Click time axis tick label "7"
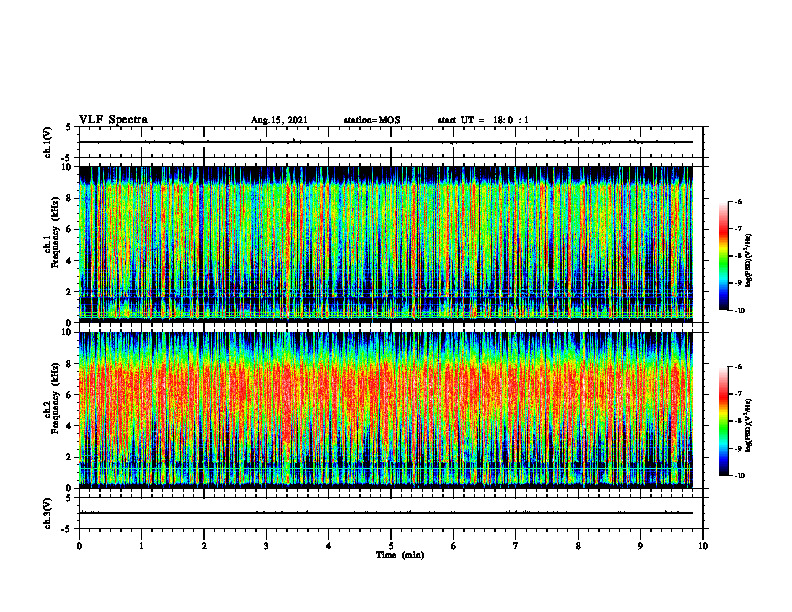 click(x=516, y=546)
